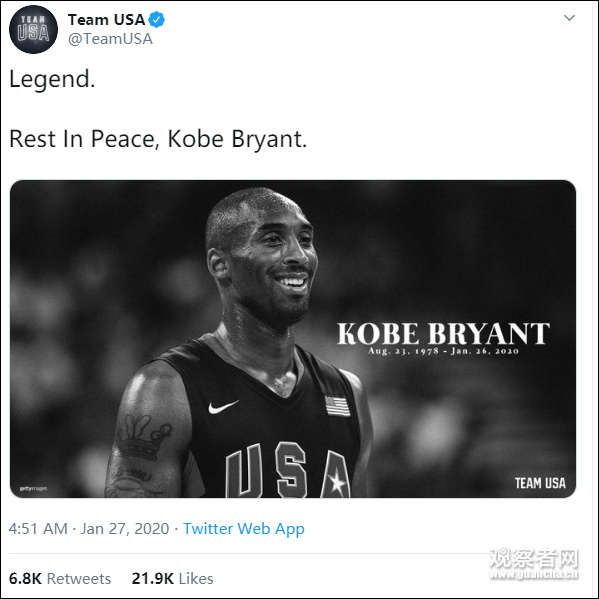View the 6.8K Retweets list
Screen dimensions: 599x599
point(60,578)
